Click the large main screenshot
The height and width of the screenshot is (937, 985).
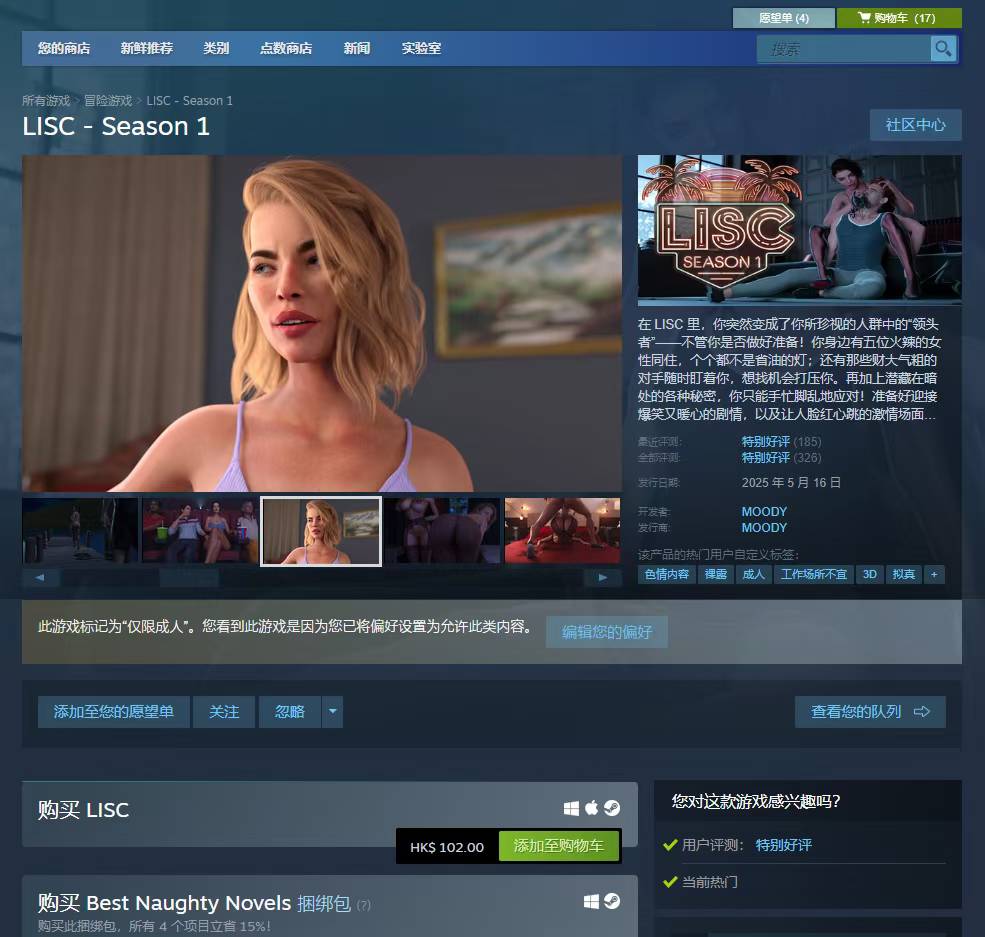(322, 323)
